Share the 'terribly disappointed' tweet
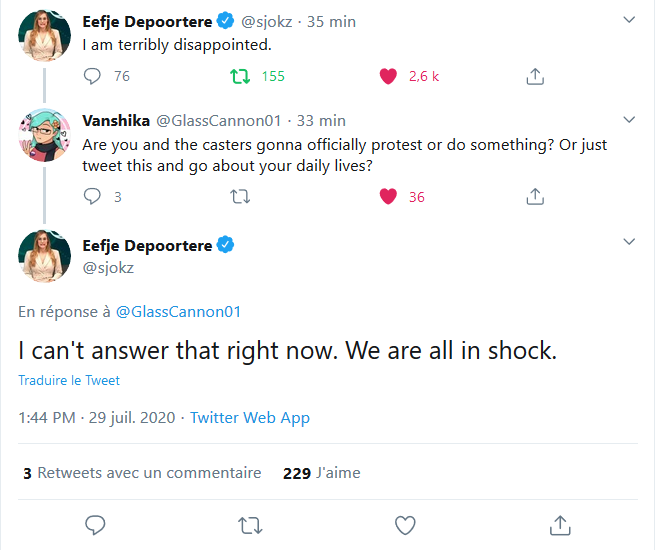 (x=535, y=76)
